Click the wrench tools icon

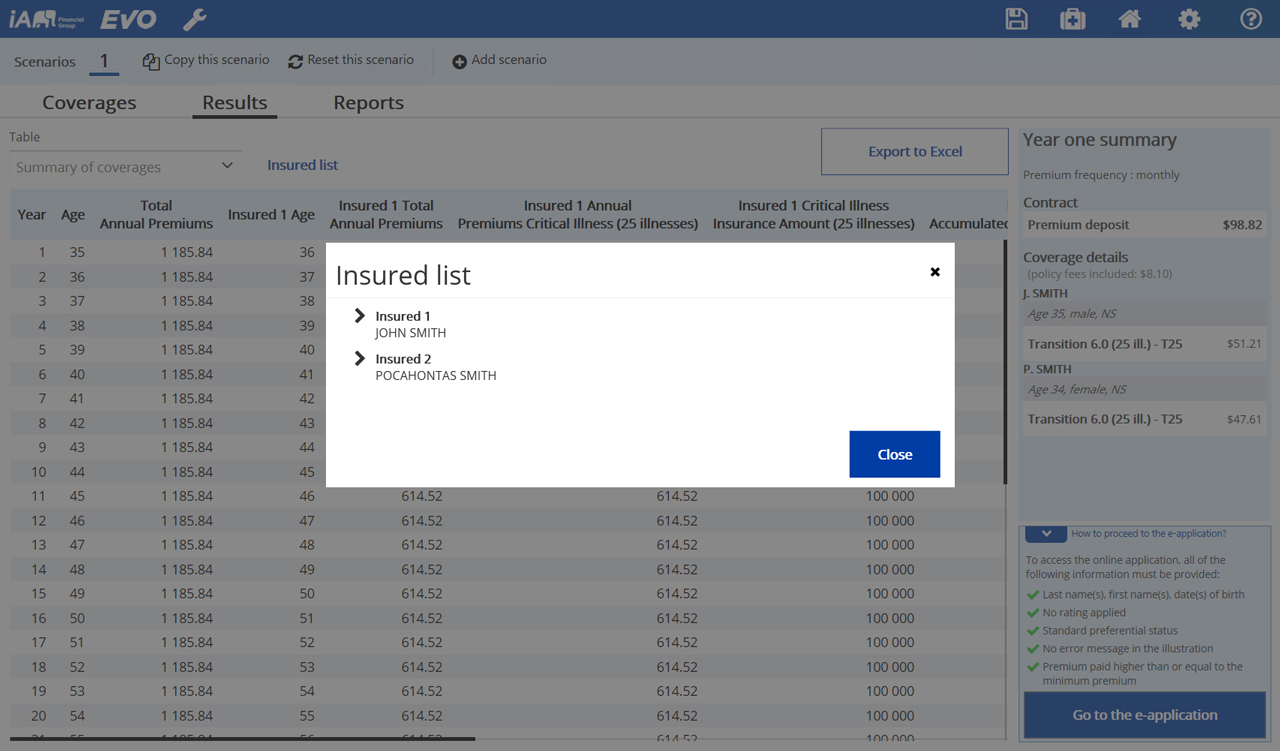click(x=194, y=19)
